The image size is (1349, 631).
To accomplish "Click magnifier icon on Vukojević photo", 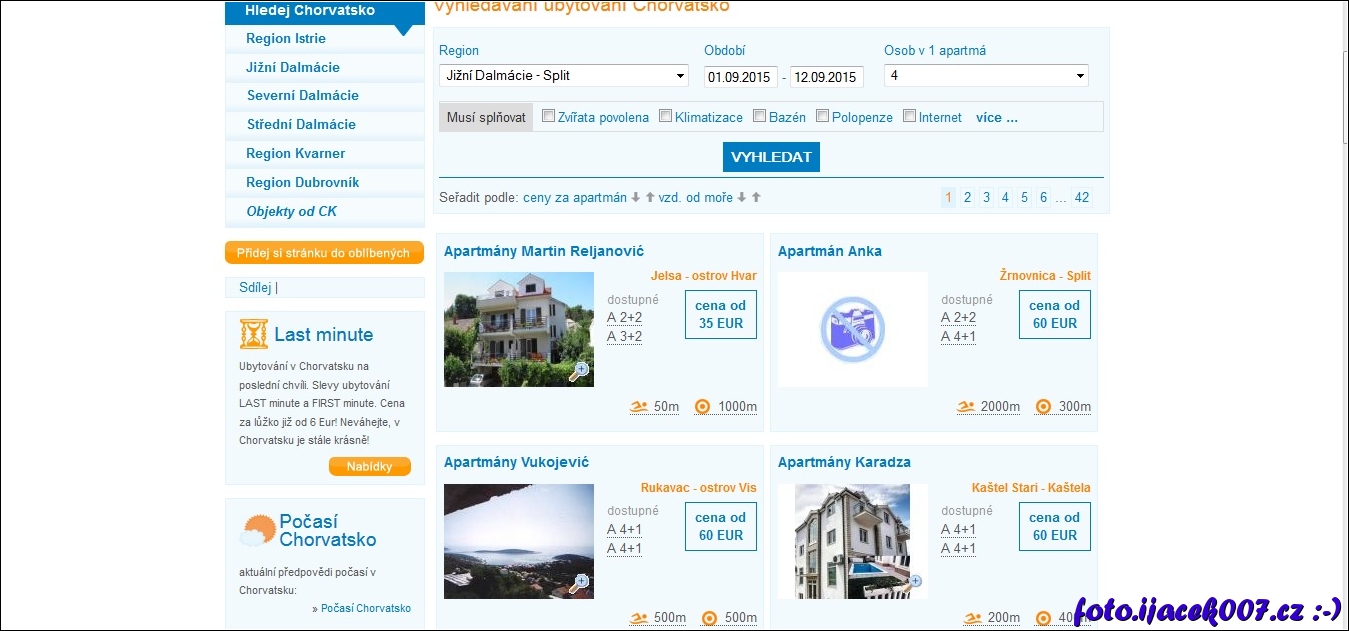I will pyautogui.click(x=579, y=583).
